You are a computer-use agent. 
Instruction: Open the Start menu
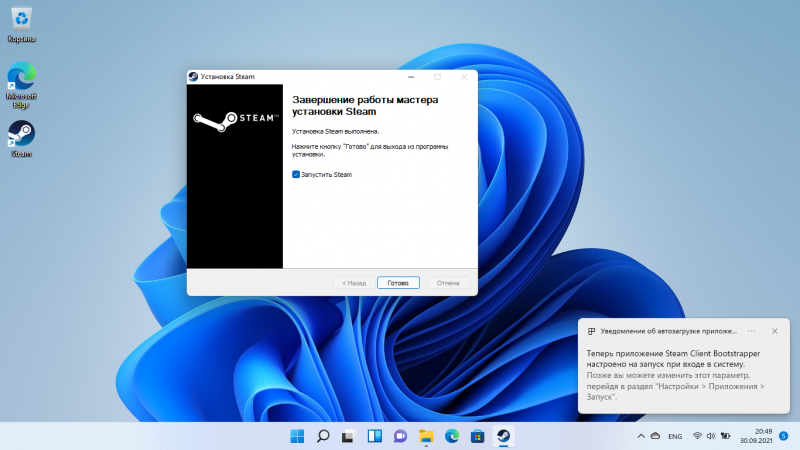pyautogui.click(x=297, y=436)
